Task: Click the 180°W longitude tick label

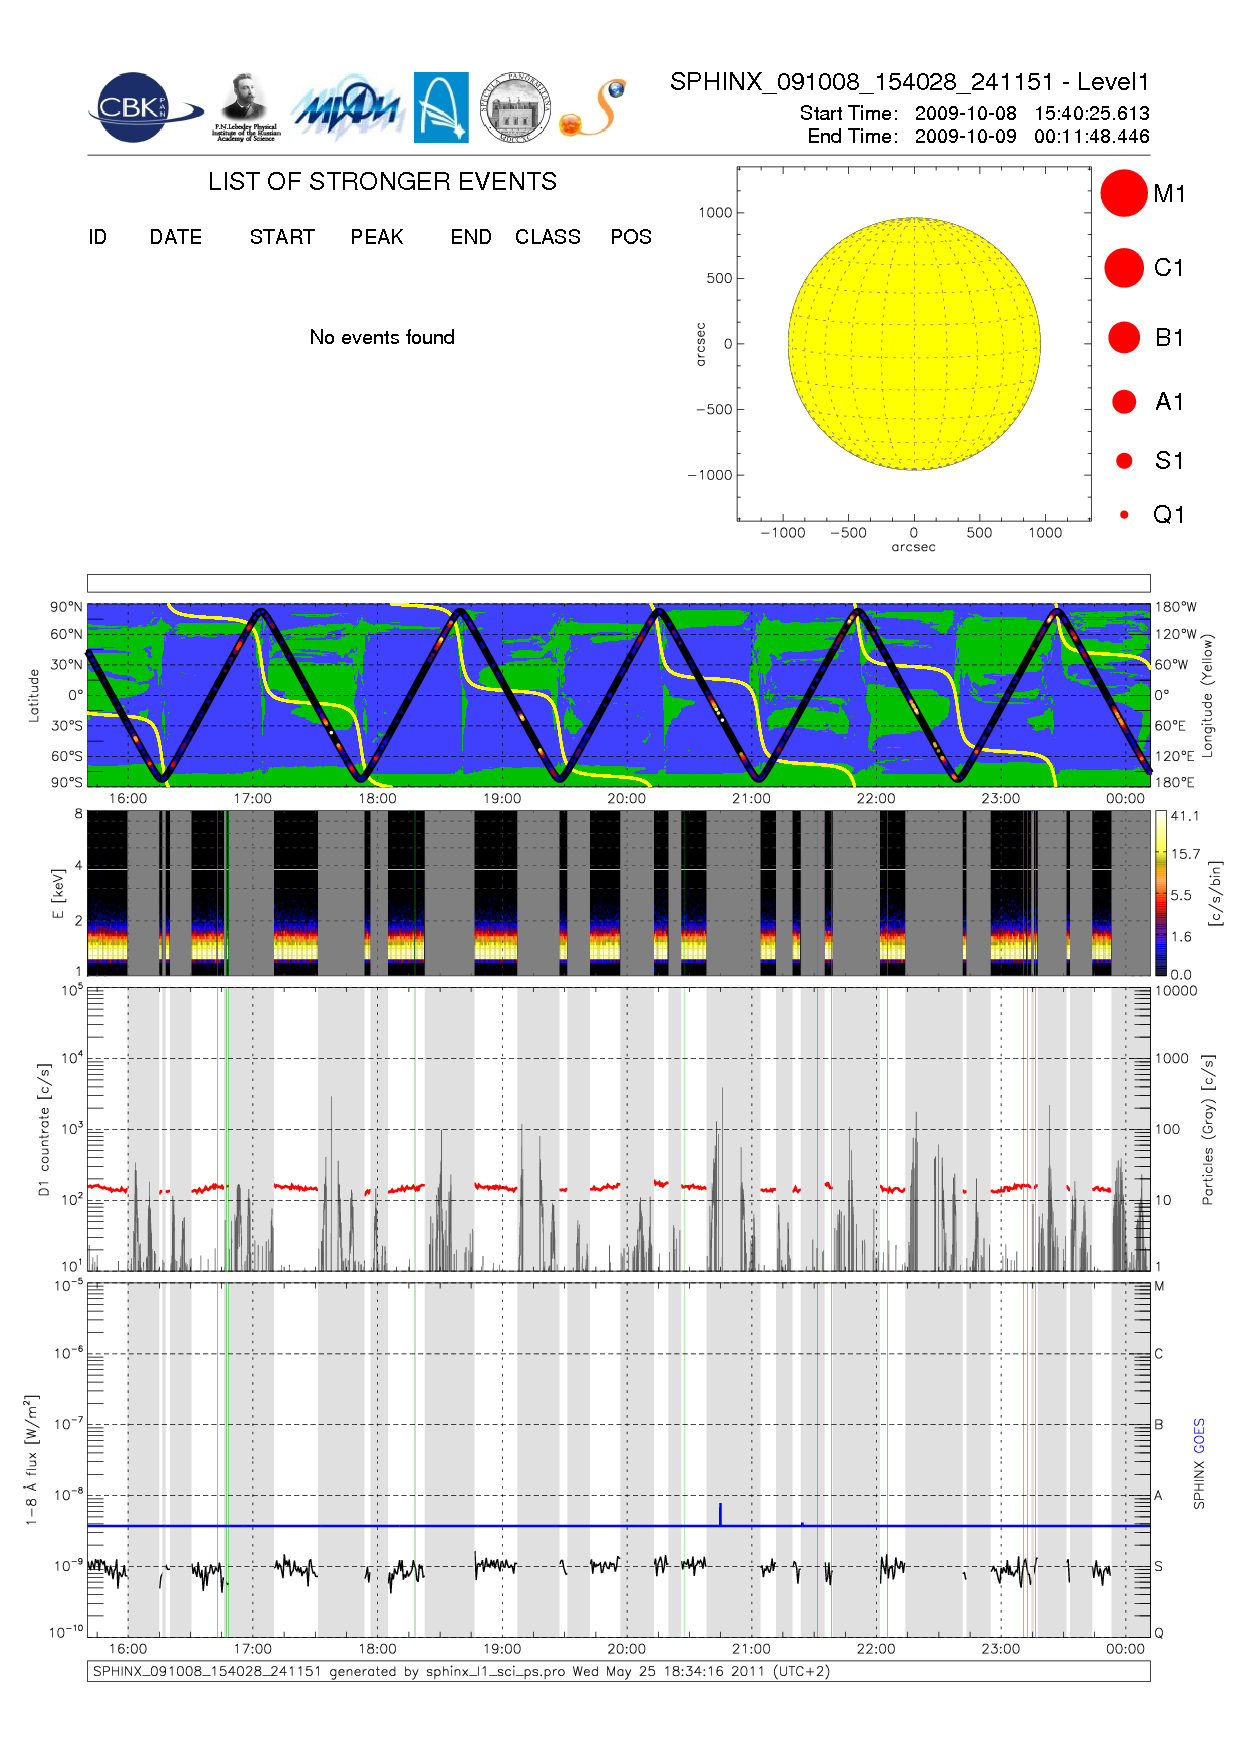Action: pyautogui.click(x=1175, y=607)
